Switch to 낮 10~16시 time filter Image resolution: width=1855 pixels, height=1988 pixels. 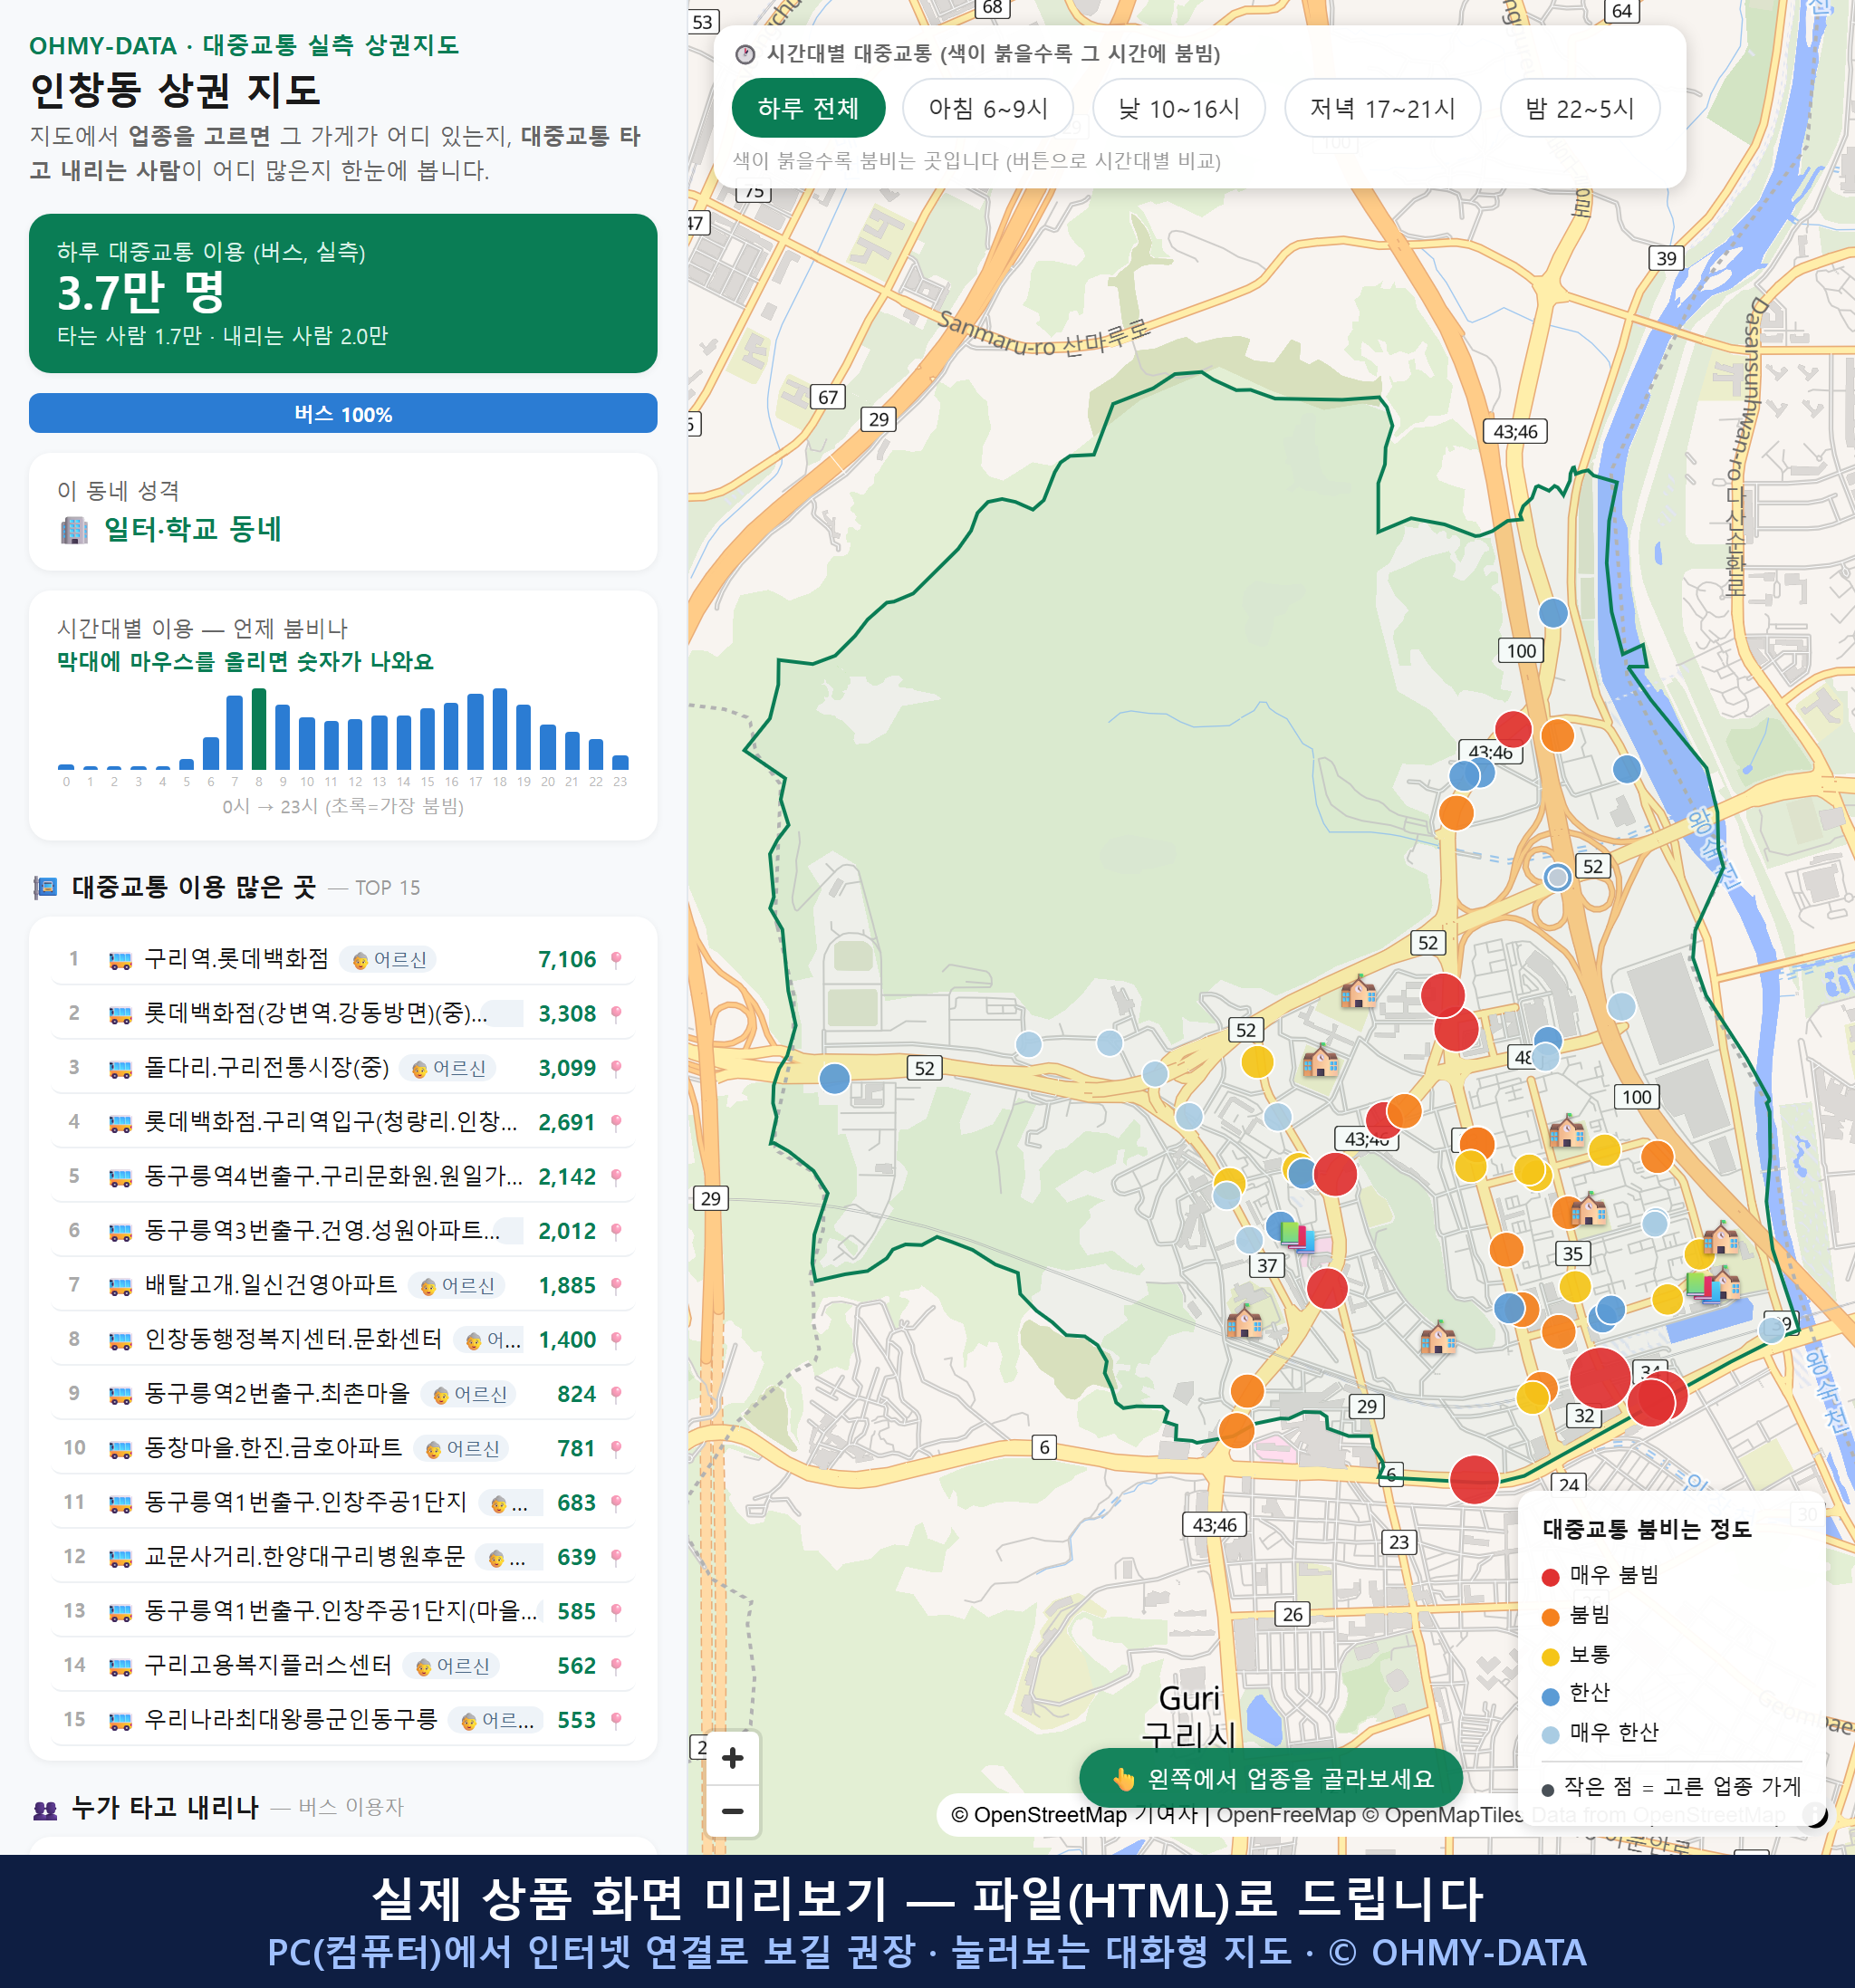click(x=1179, y=108)
